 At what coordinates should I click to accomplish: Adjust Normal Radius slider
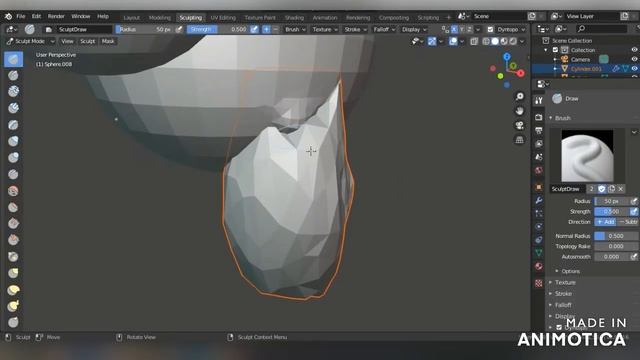[616, 236]
